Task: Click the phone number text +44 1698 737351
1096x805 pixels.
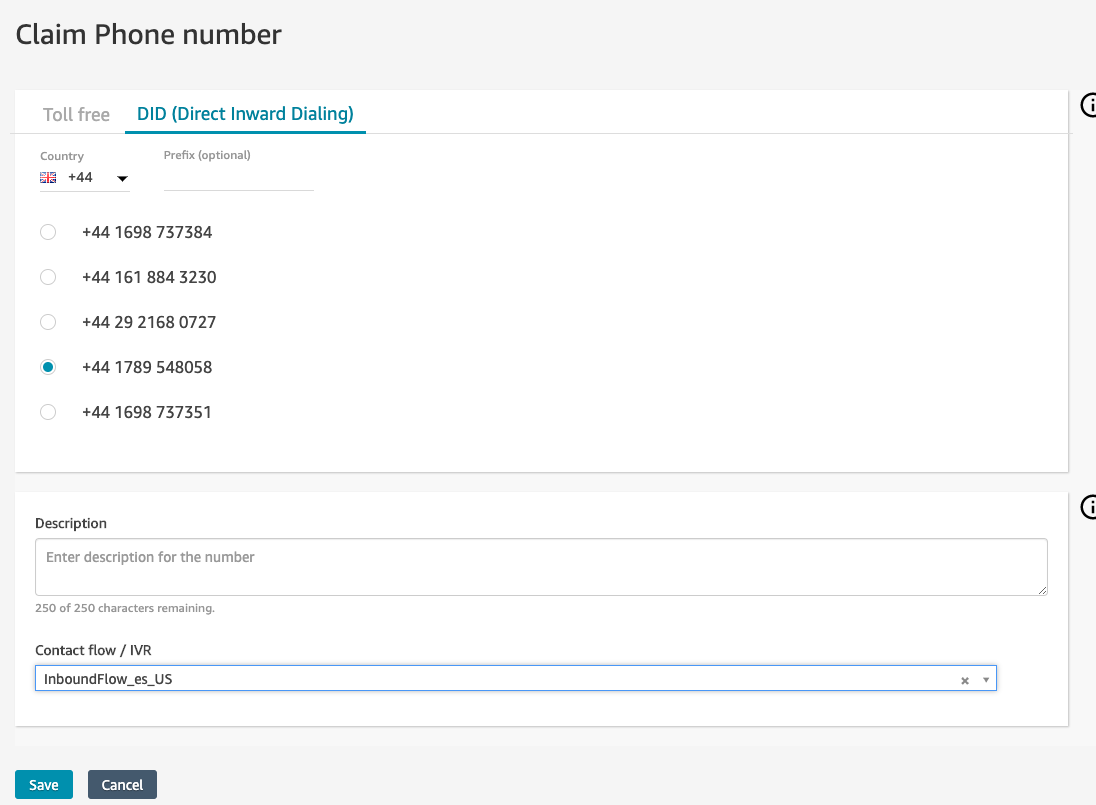Action: [x=147, y=412]
